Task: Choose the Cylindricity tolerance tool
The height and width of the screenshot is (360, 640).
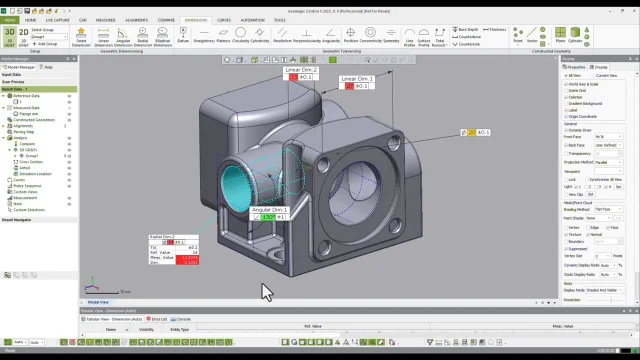Action: [x=260, y=35]
